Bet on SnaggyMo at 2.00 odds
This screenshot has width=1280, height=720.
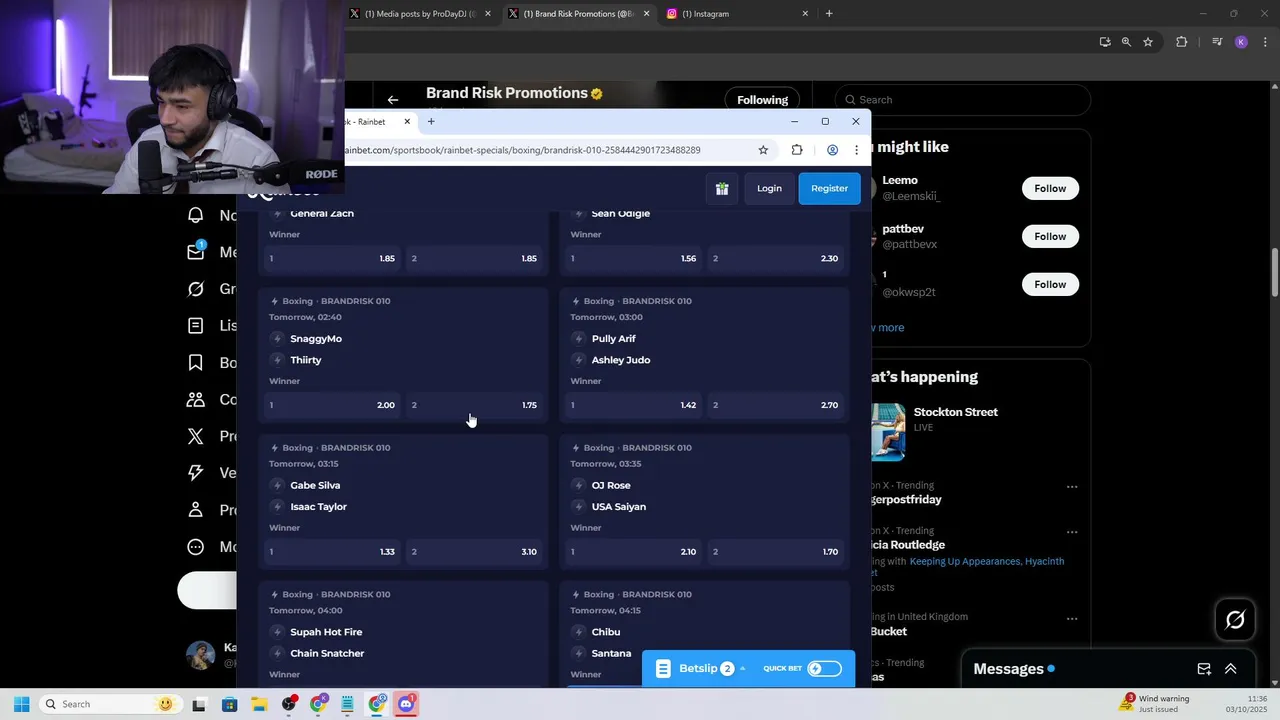pyautogui.click(x=331, y=405)
